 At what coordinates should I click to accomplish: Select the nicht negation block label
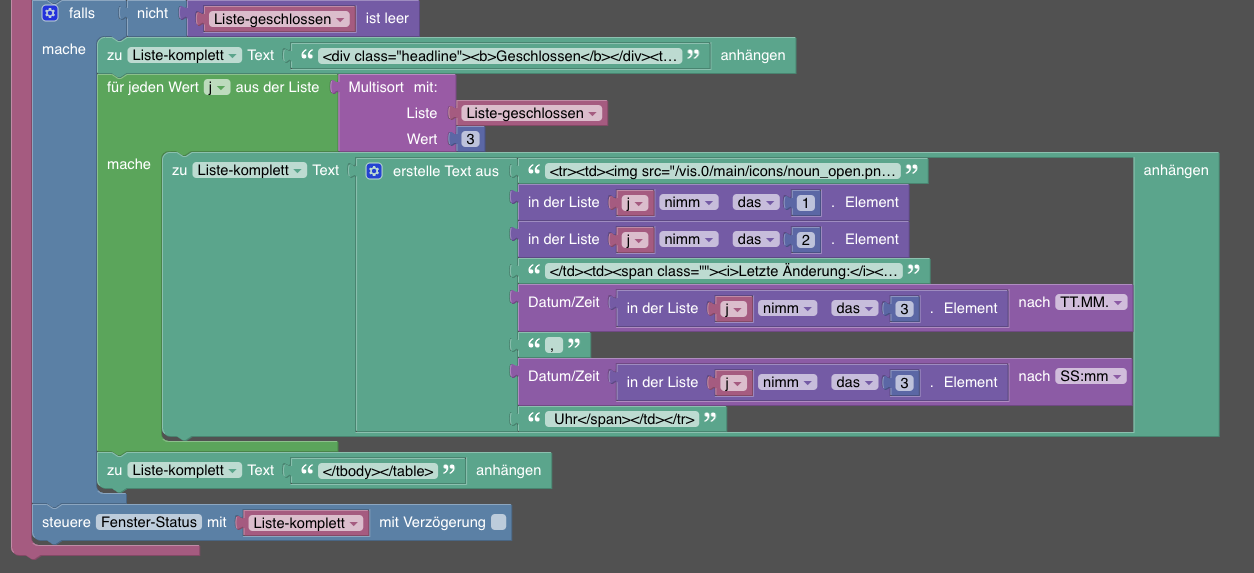153,14
